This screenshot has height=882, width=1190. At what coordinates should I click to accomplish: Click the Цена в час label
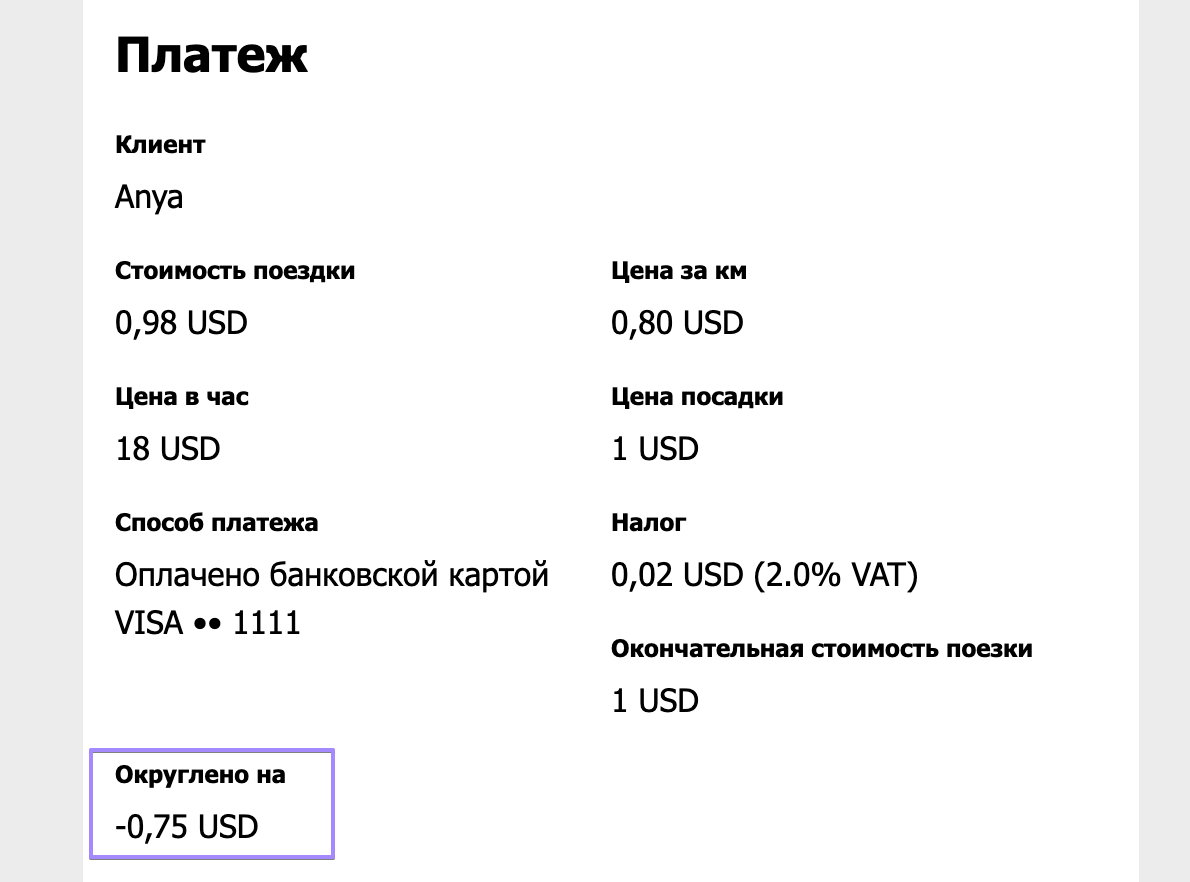(x=182, y=397)
